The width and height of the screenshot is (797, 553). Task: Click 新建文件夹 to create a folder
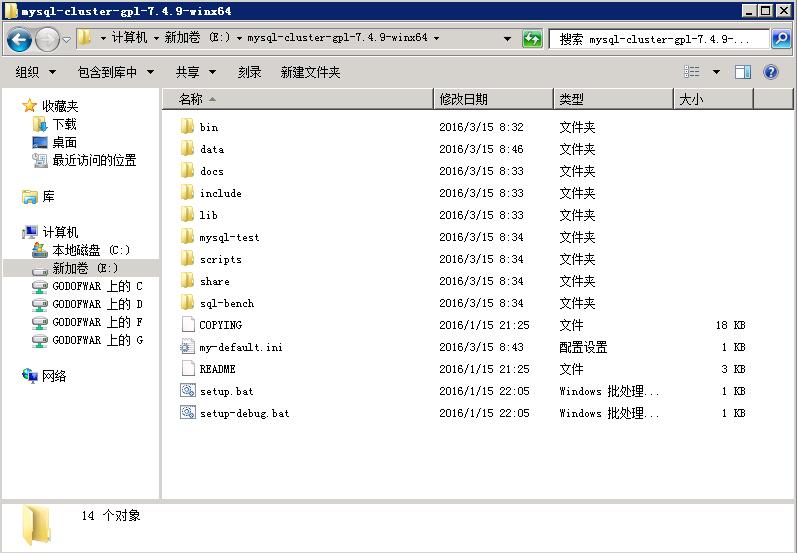point(310,72)
